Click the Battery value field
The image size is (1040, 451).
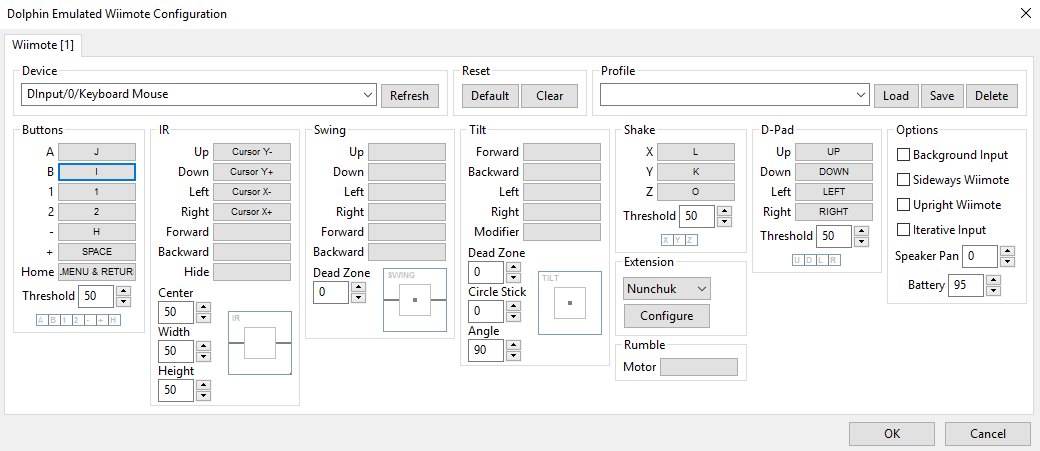[x=966, y=285]
